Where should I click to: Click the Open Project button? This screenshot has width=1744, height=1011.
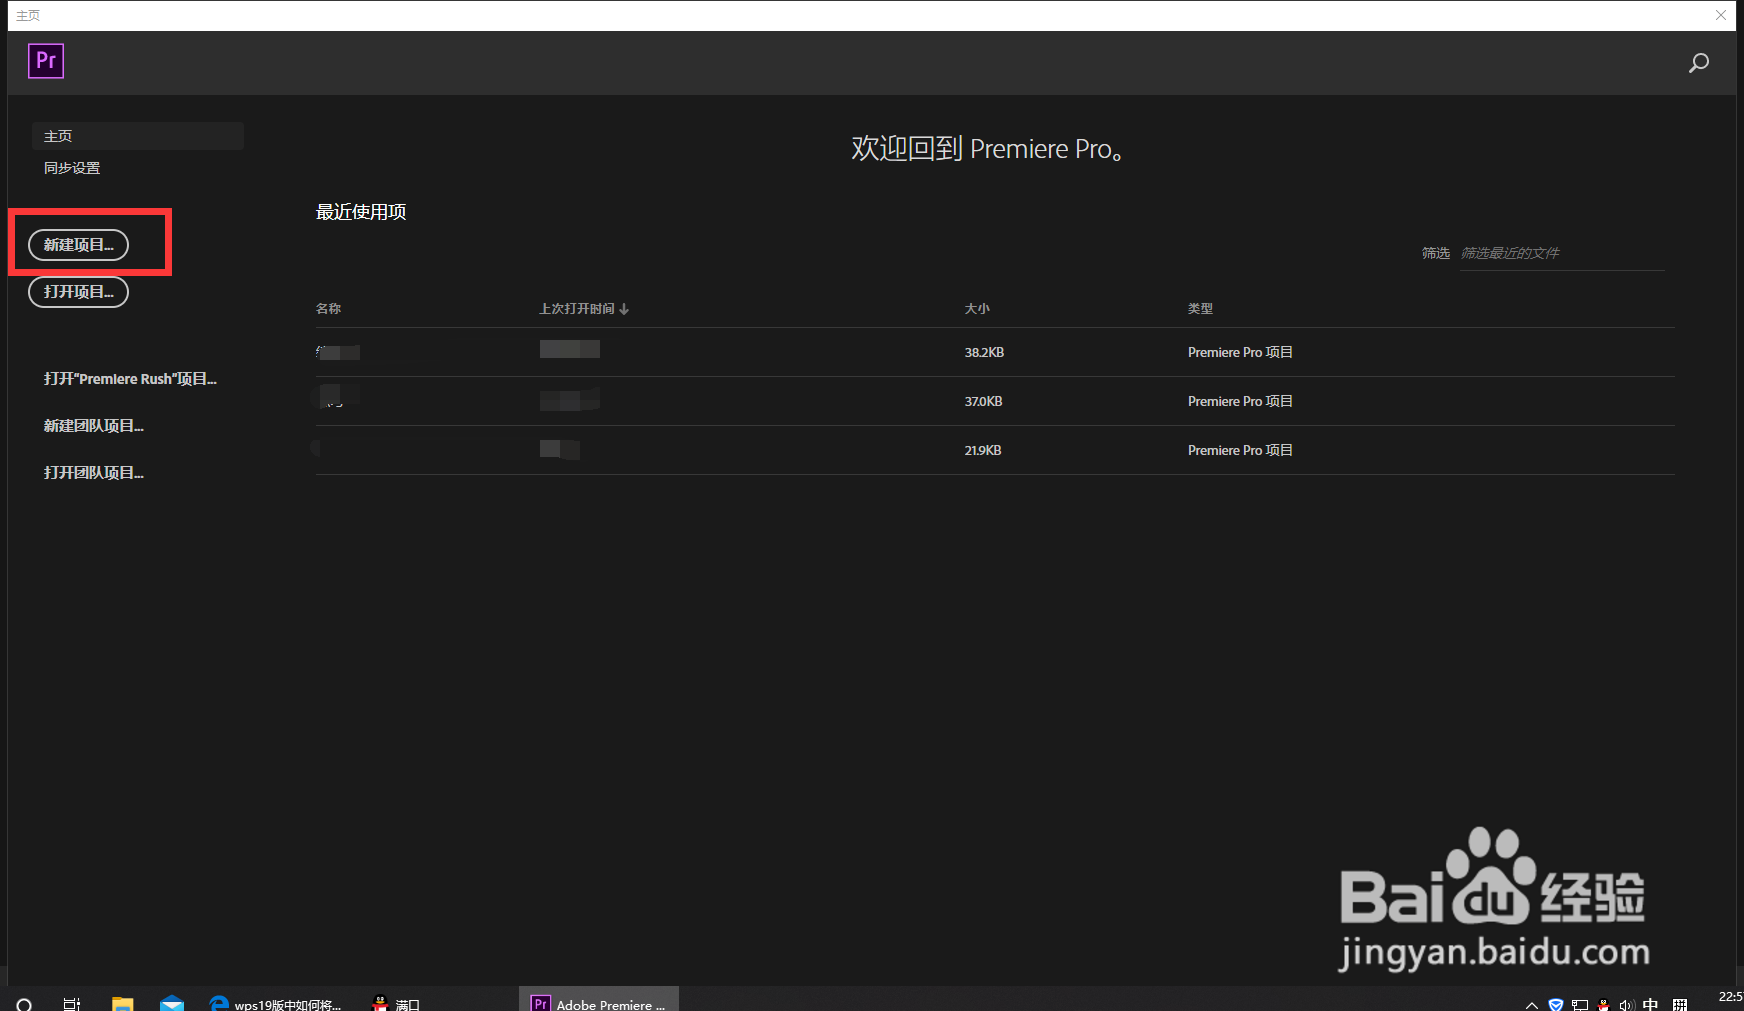pyautogui.click(x=78, y=291)
